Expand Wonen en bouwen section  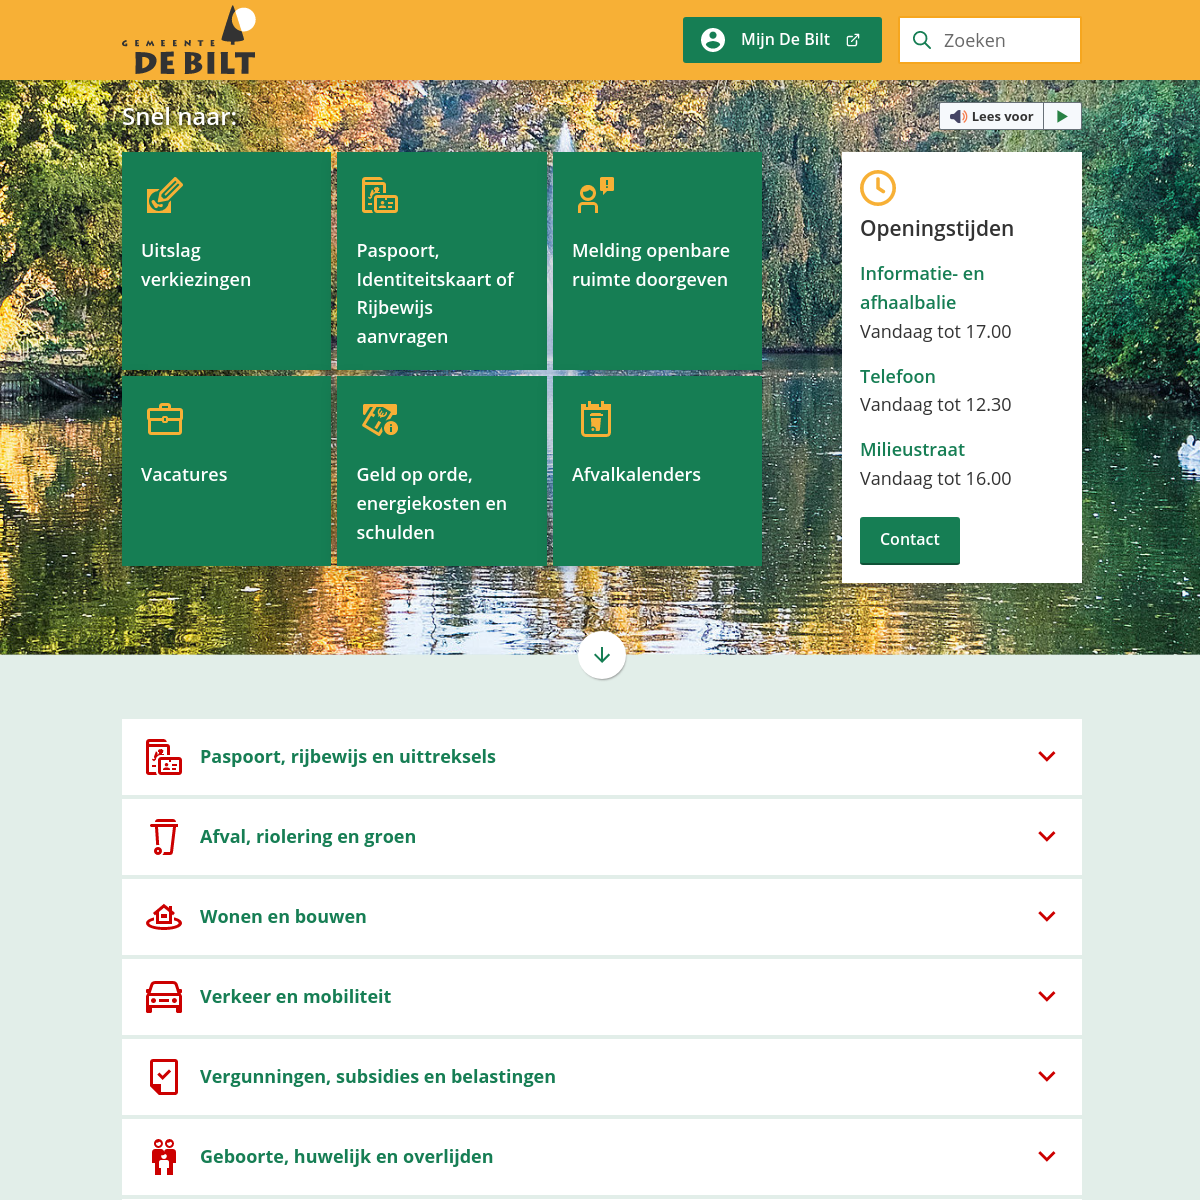pos(602,917)
